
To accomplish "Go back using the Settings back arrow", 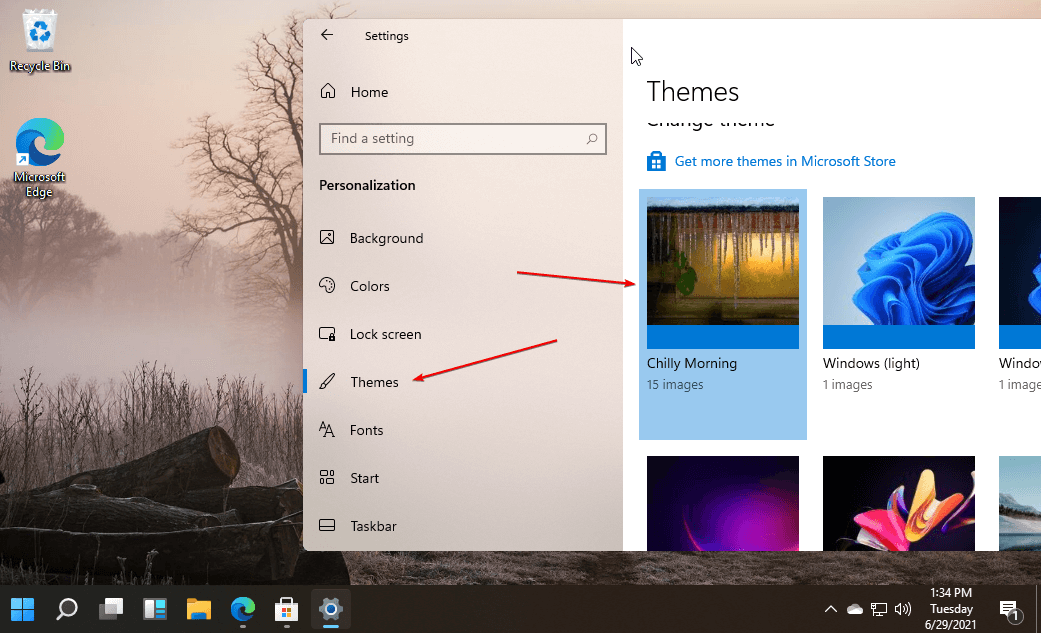I will point(327,35).
